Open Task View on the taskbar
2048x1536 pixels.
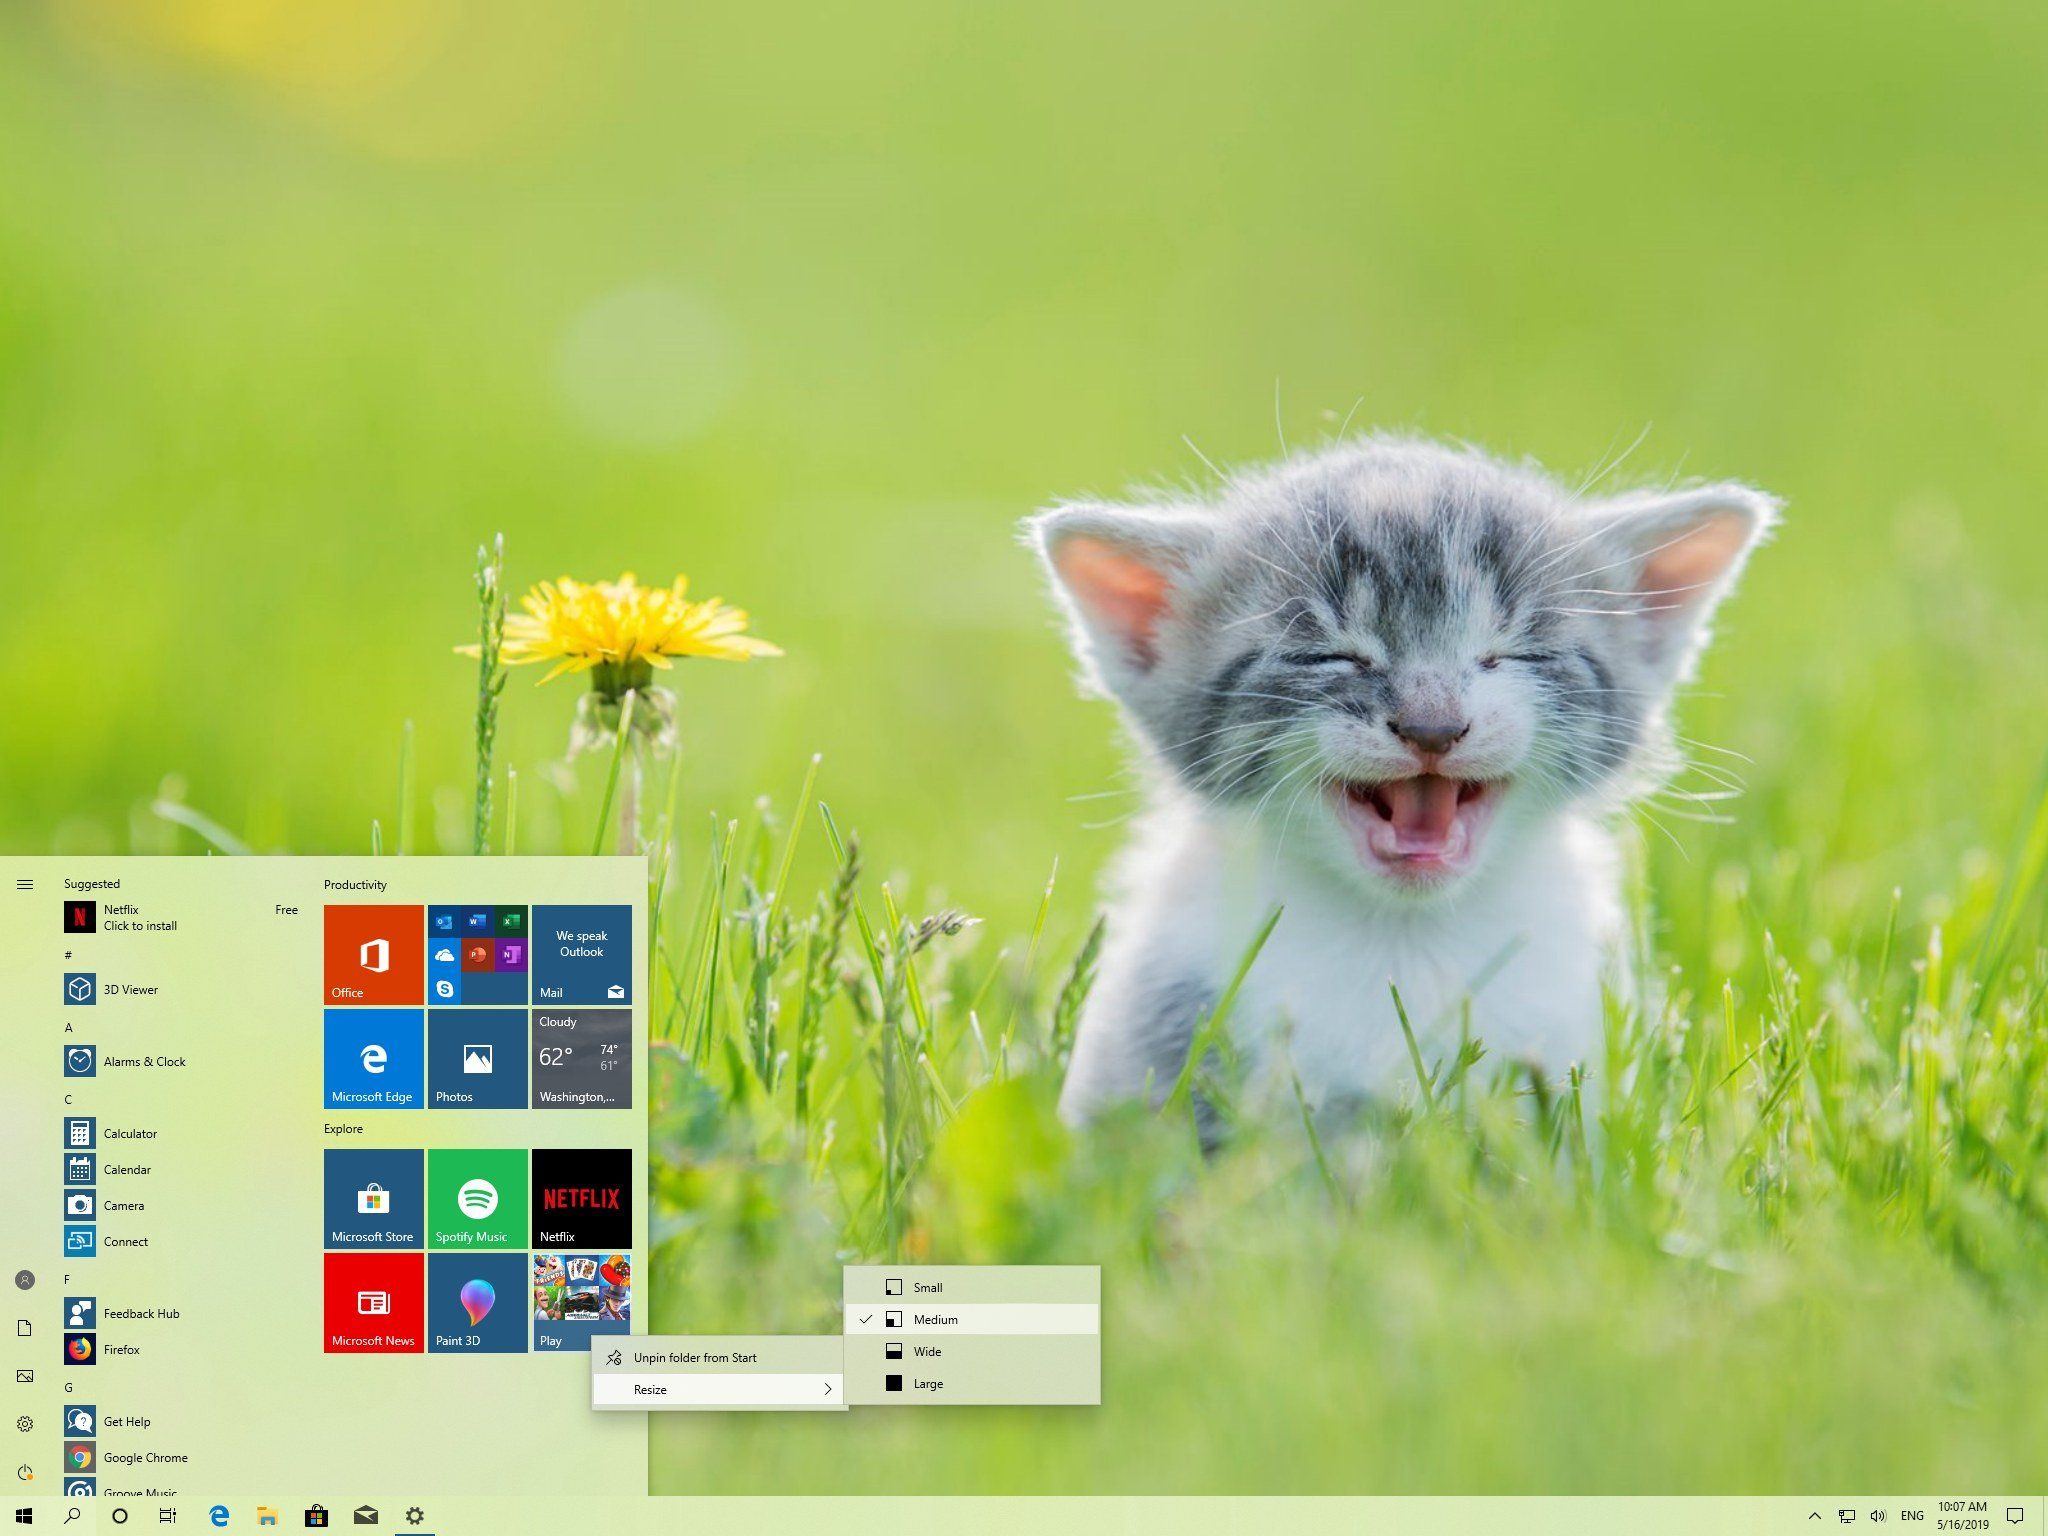coord(168,1515)
